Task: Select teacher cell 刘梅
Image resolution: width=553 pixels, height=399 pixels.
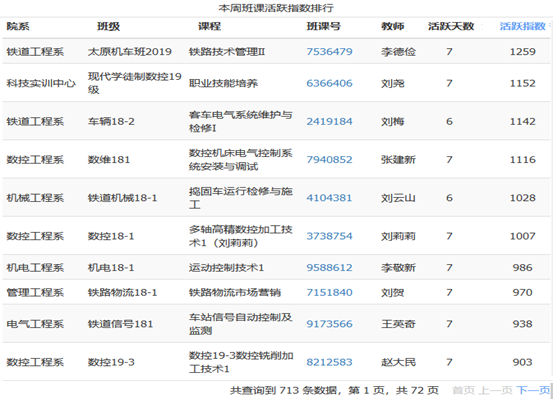Action: tap(393, 121)
